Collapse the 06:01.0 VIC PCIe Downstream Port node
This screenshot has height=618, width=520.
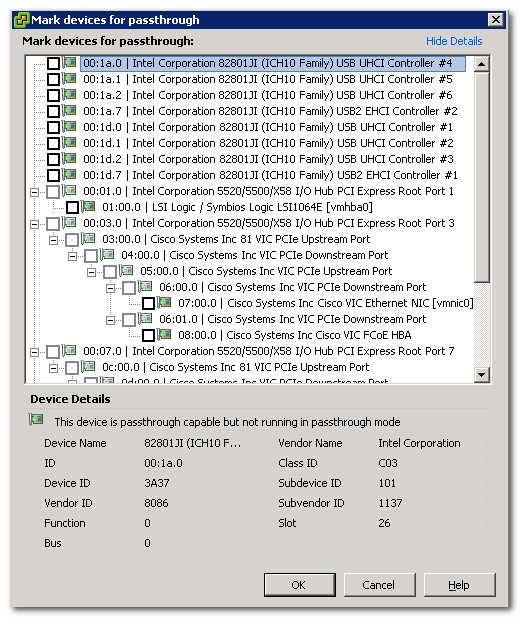coord(110,320)
